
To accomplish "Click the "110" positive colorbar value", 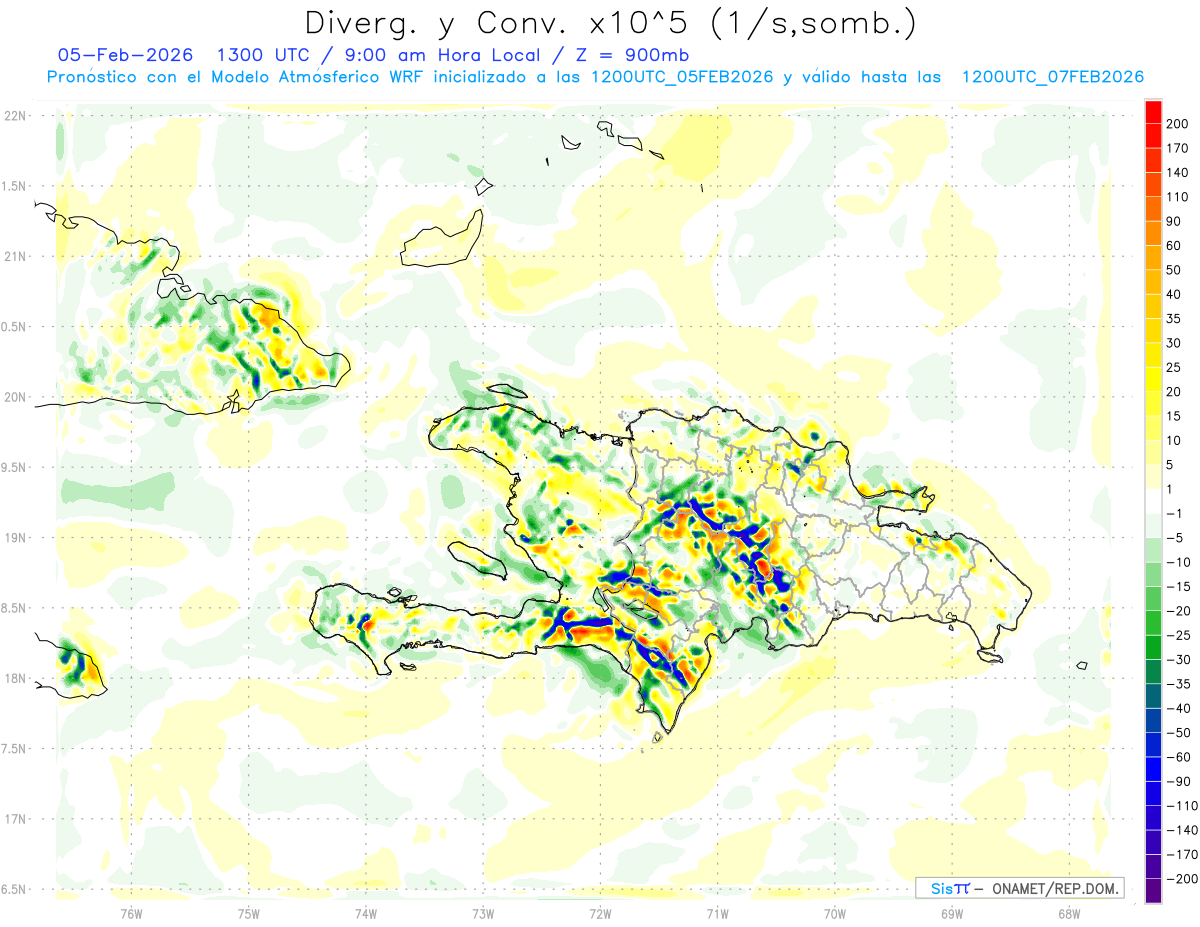I will 1178,197.
